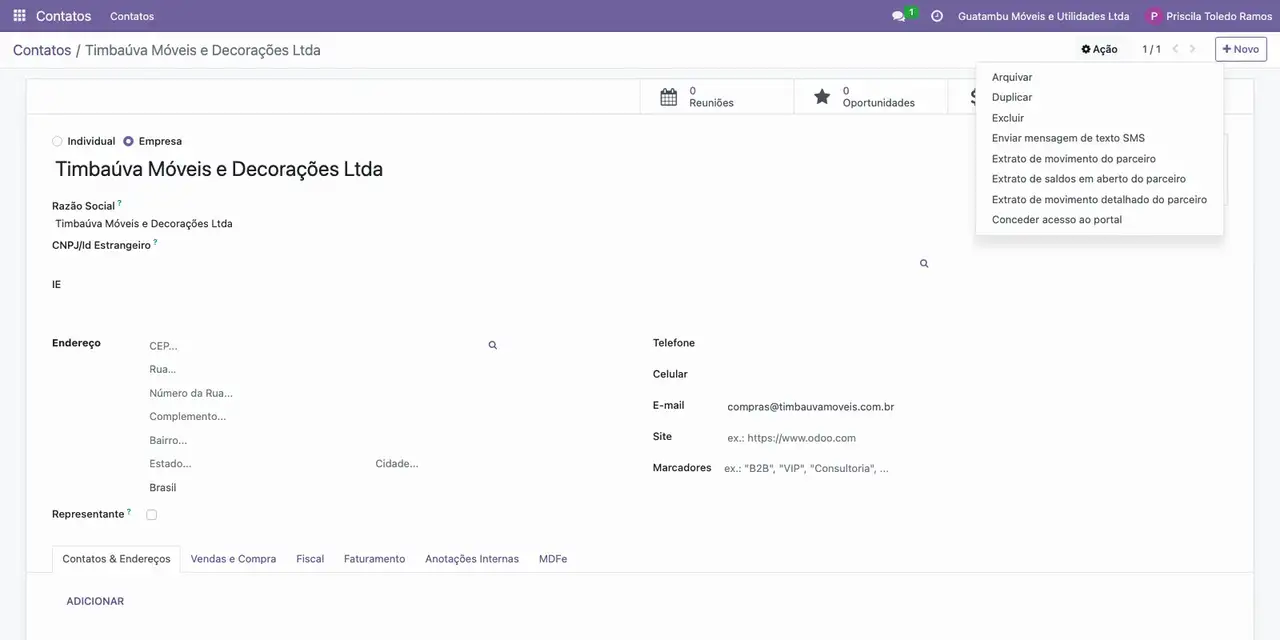
Task: Show CNPJ/Id Estrangeiro help tooltip mark
Action: [156, 242]
